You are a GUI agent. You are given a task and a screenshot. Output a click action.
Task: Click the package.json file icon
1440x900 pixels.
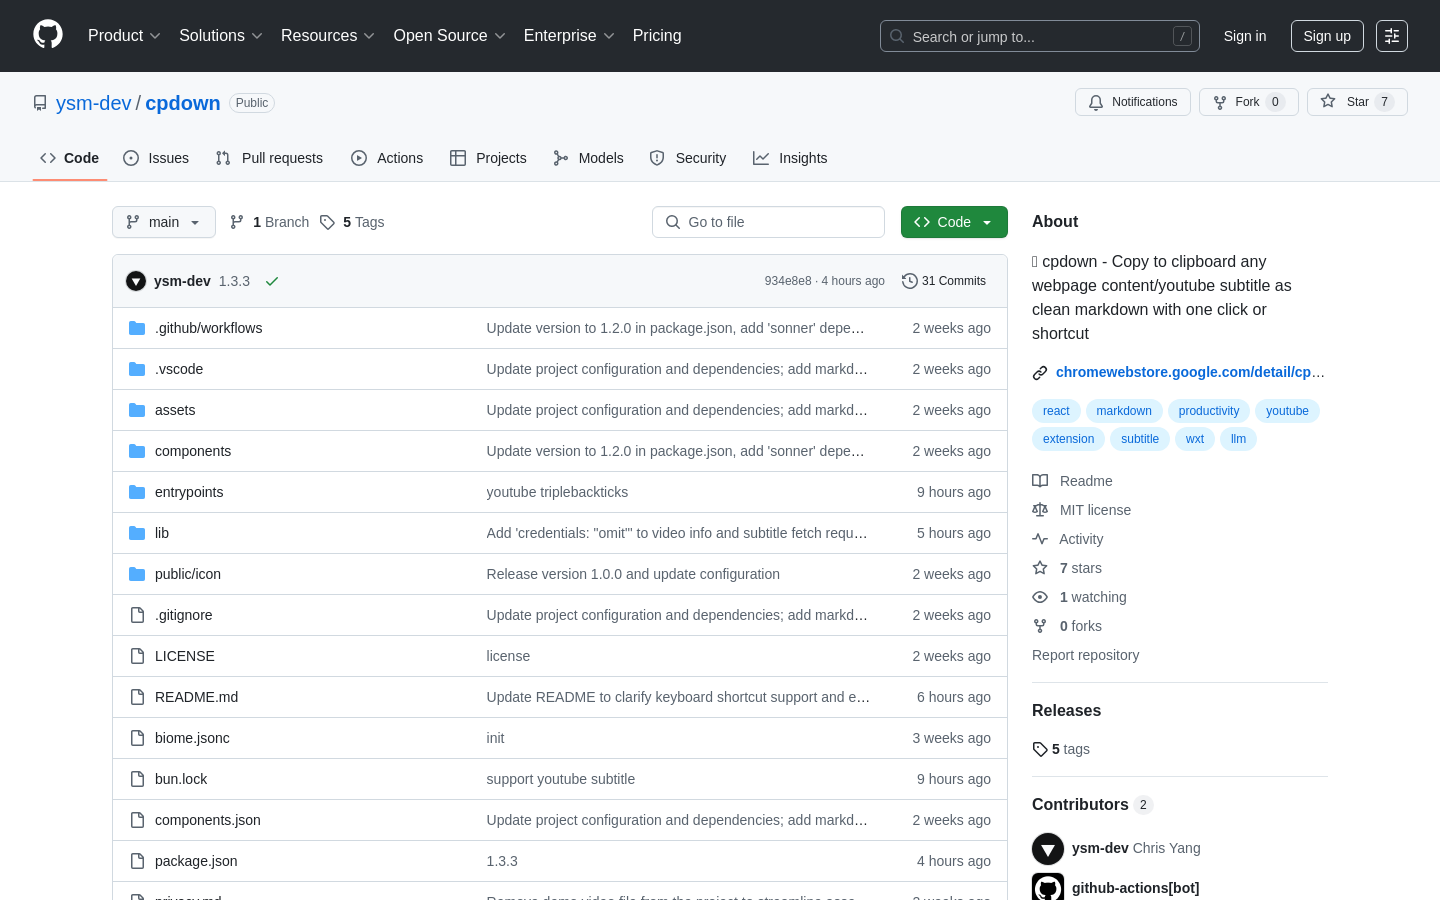click(137, 861)
